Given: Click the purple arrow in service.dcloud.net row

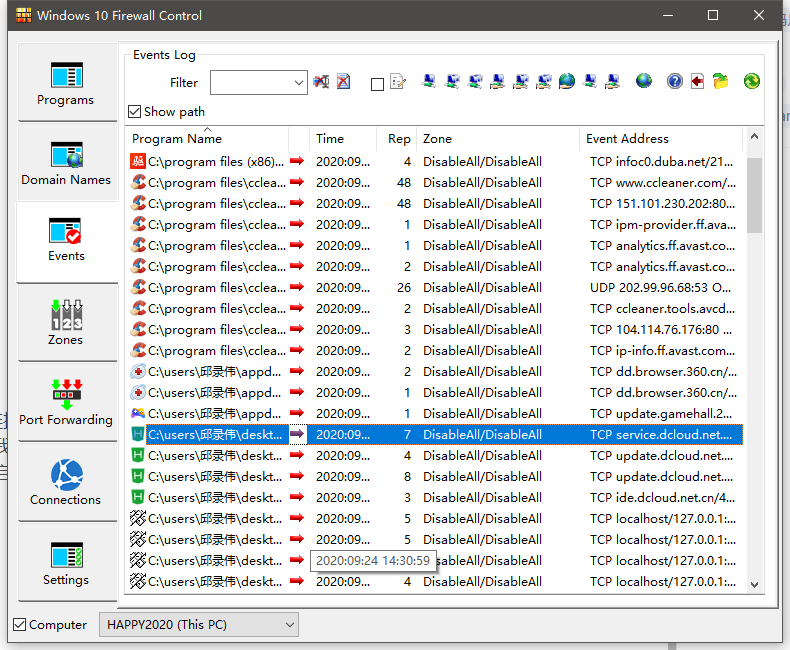Looking at the screenshot, I should click(297, 434).
